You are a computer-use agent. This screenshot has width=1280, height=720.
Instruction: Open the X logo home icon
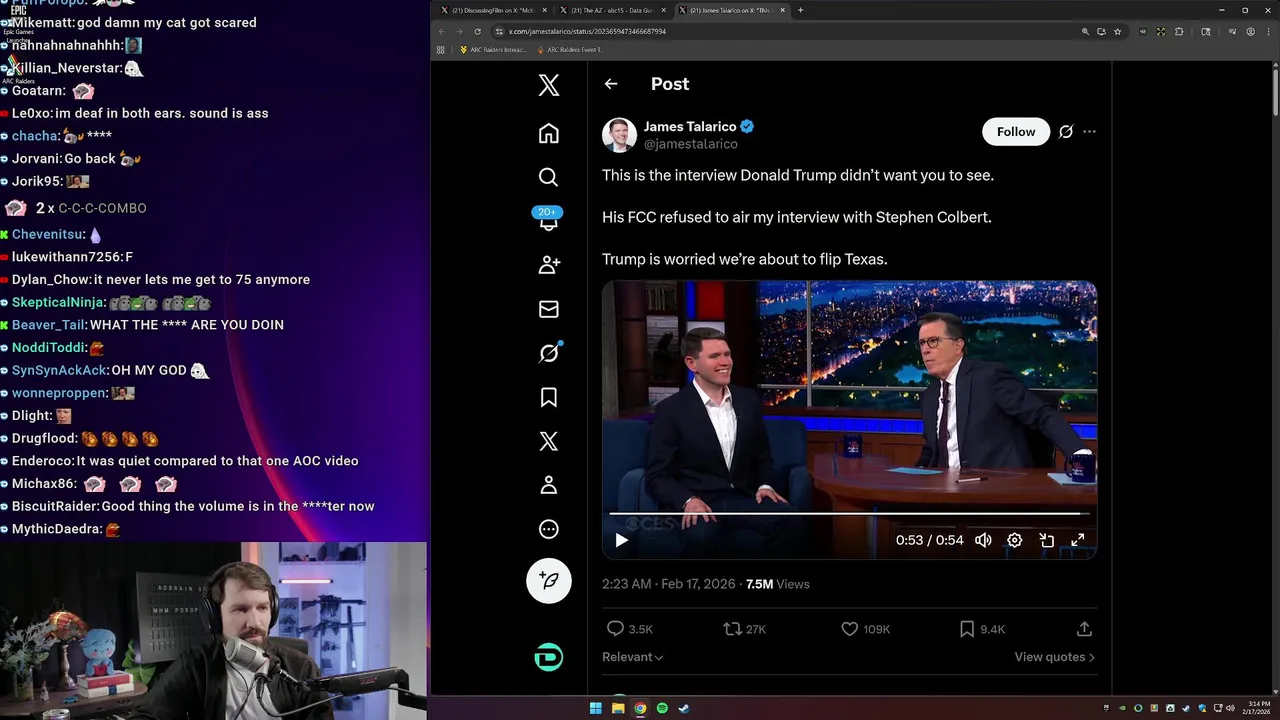click(x=548, y=85)
